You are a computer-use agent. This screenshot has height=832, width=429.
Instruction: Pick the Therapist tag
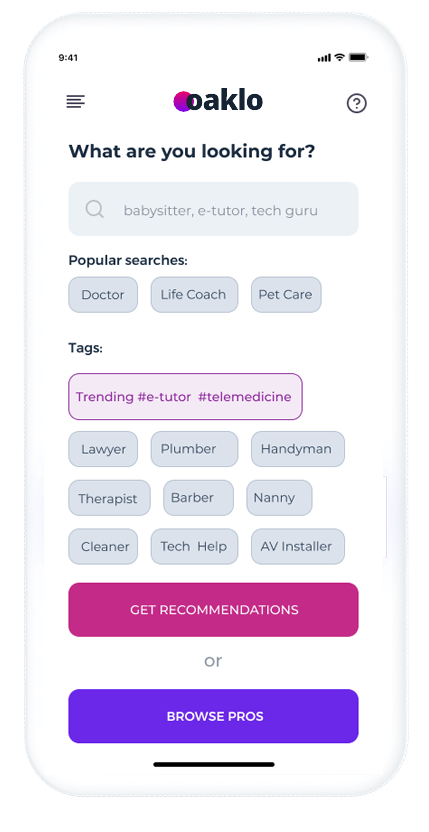point(109,498)
